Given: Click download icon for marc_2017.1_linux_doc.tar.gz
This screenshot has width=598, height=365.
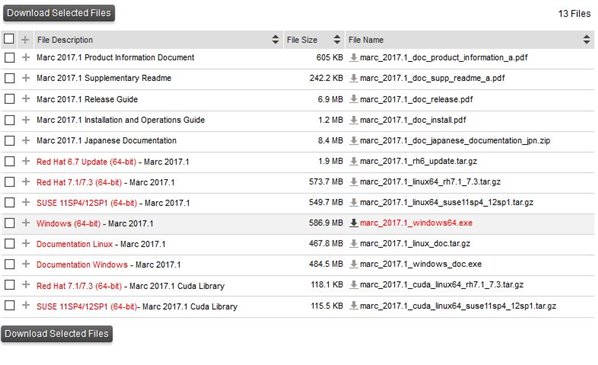Looking at the screenshot, I should pos(354,244).
